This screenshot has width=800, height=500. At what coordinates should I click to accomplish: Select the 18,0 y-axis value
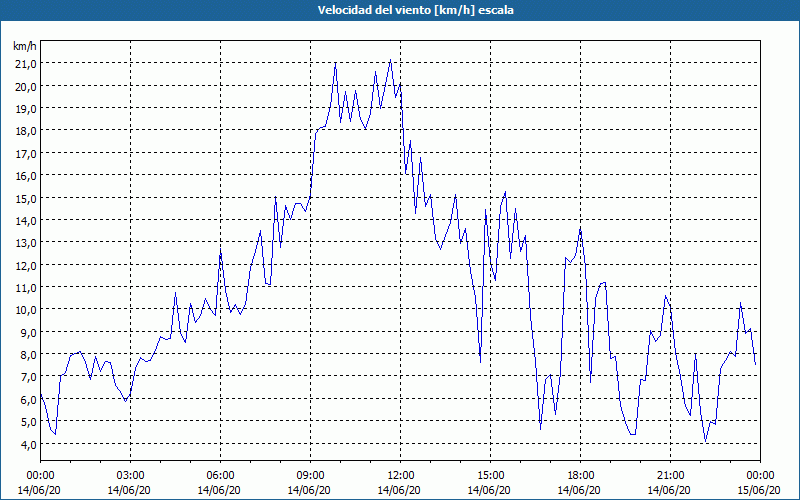pyautogui.click(x=26, y=131)
